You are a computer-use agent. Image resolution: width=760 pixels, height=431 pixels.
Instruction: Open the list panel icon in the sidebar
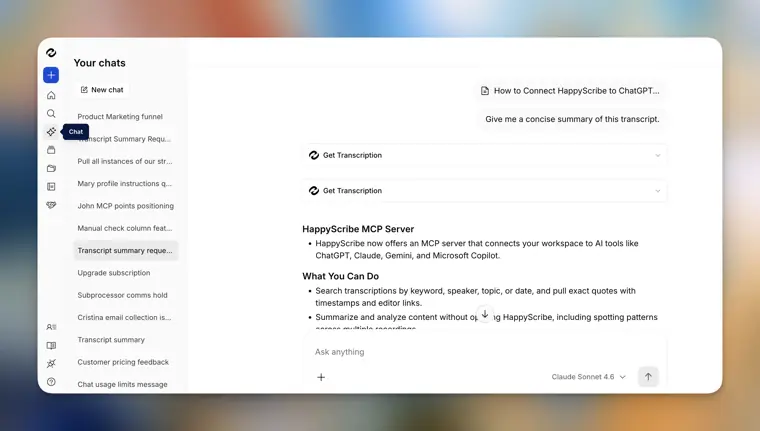(51, 187)
